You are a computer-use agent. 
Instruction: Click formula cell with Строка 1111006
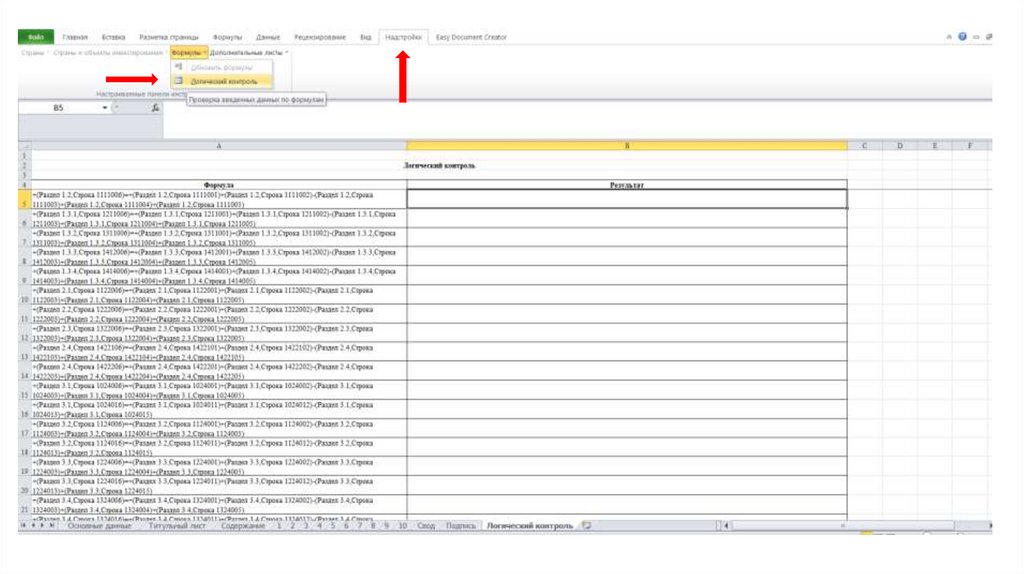(219, 199)
